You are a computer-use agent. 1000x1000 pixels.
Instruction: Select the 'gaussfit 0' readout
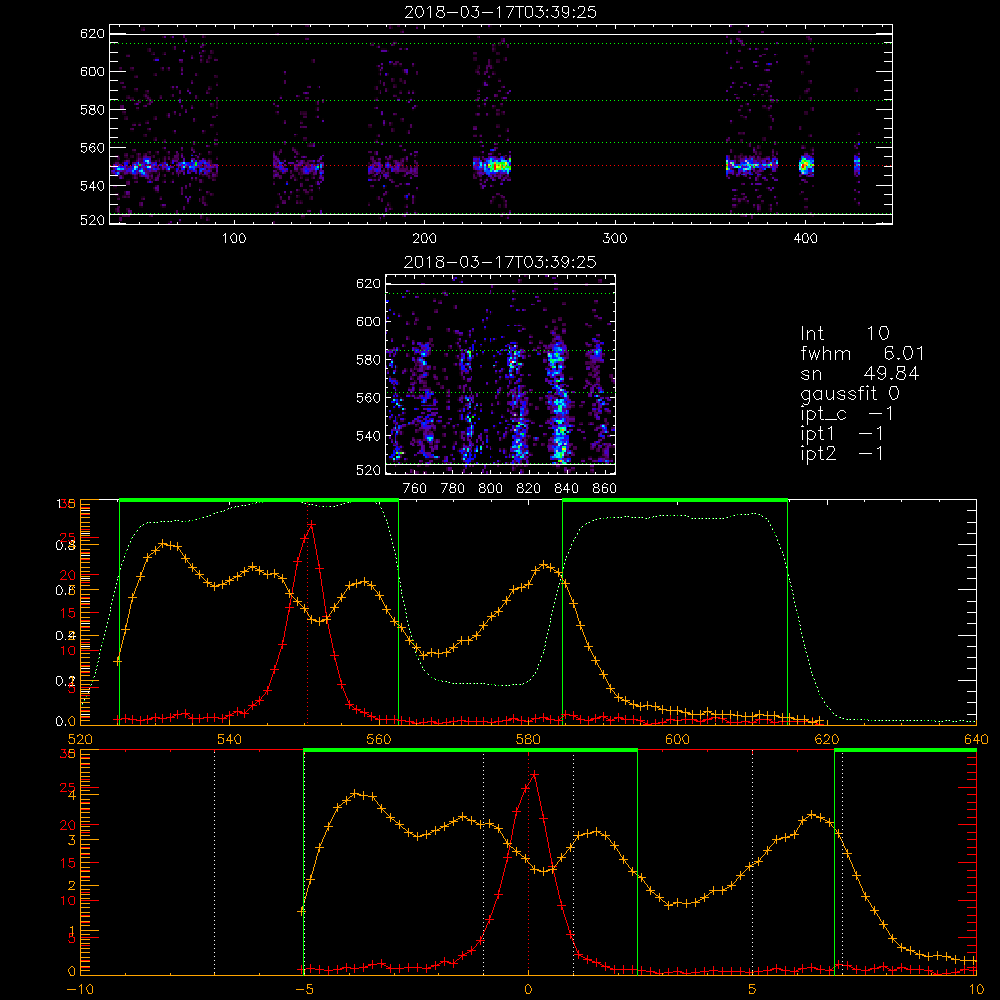pos(850,393)
